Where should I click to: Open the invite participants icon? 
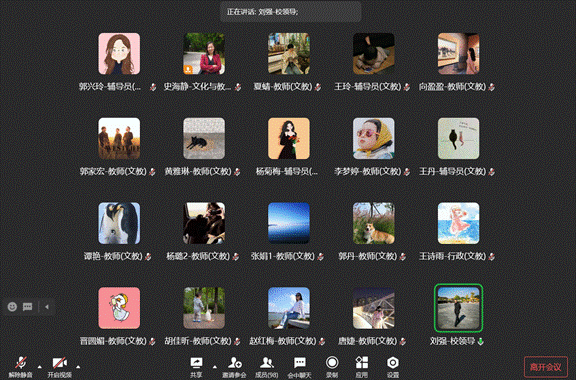click(234, 363)
